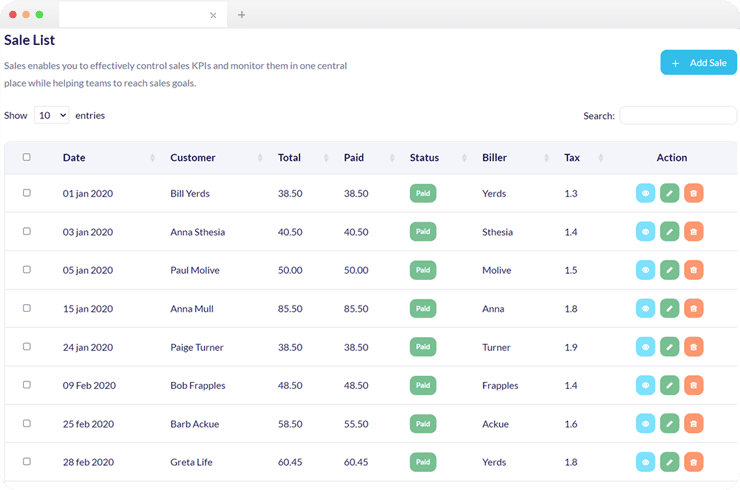Edit the Anna Sthesia sale

(x=669, y=232)
